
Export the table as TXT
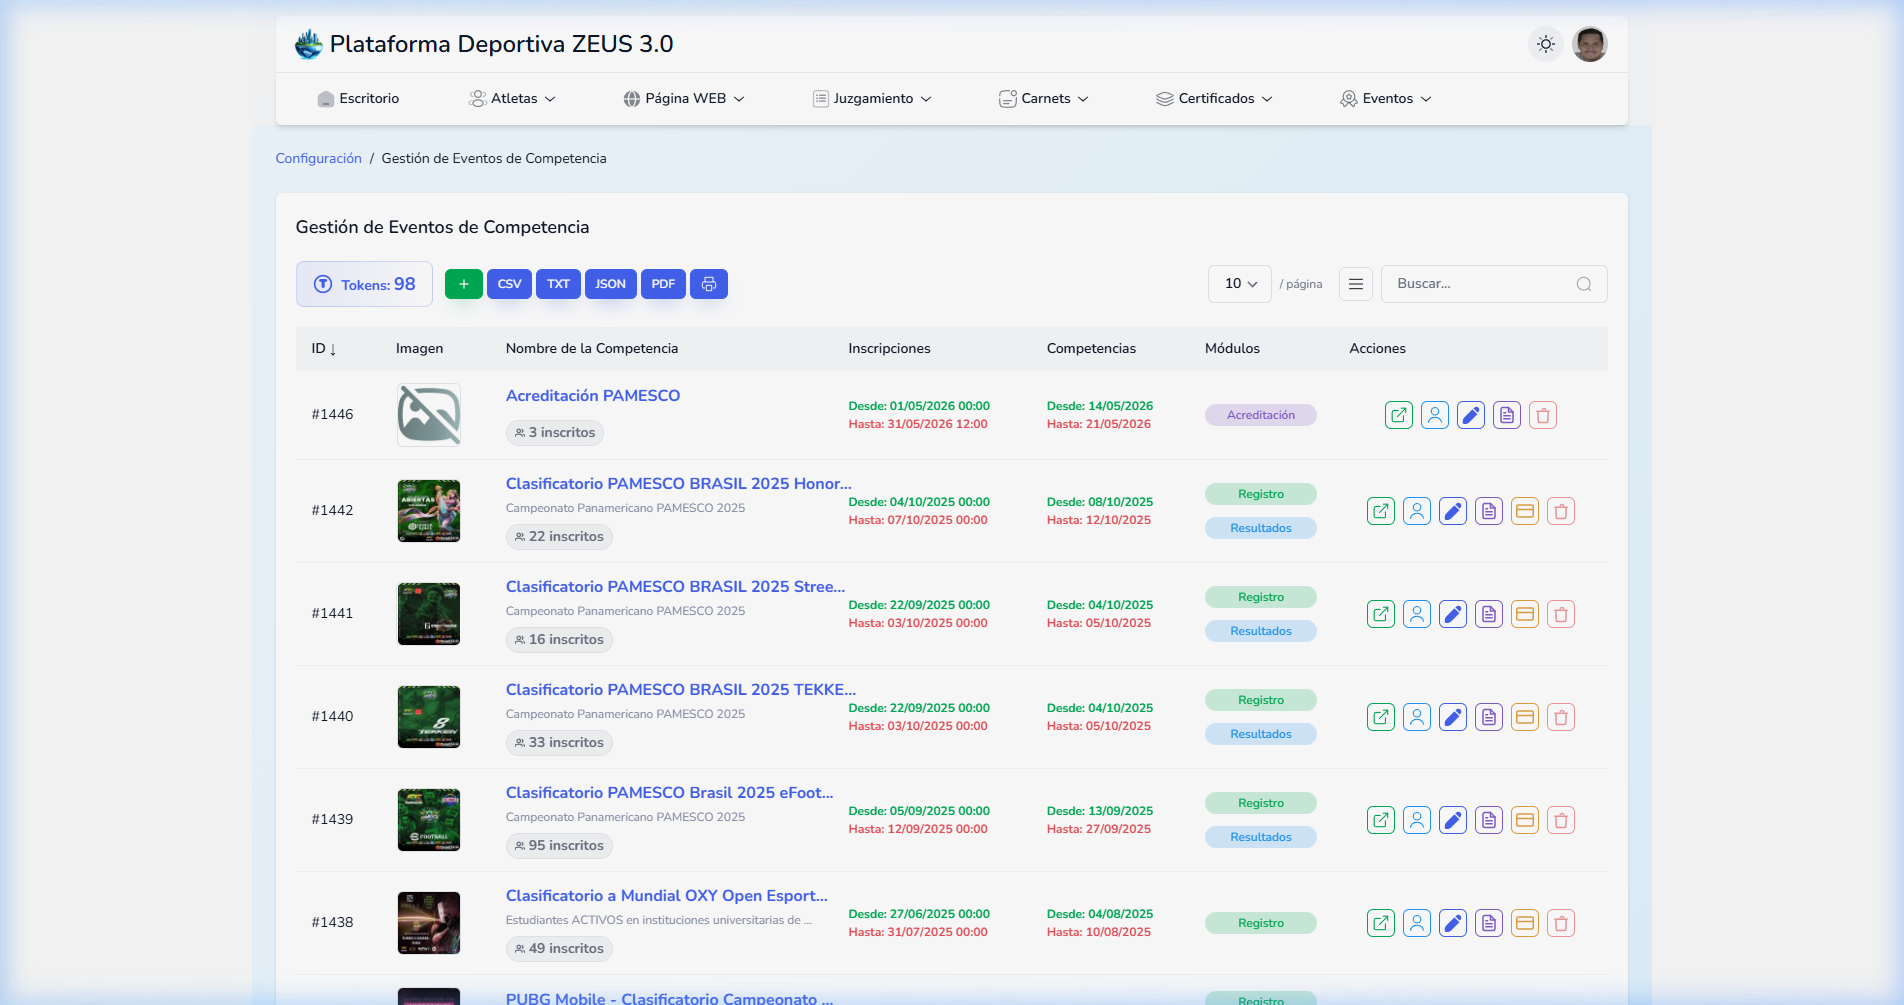pyautogui.click(x=558, y=284)
